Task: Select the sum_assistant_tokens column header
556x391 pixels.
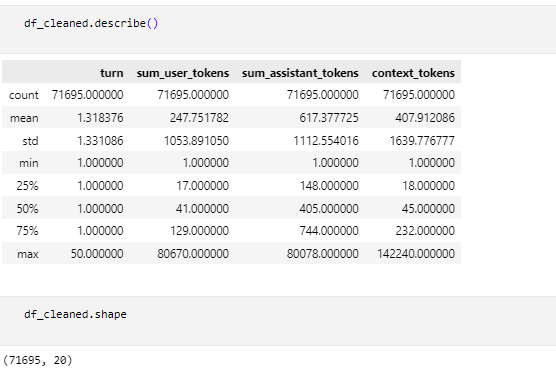Action: [x=300, y=73]
